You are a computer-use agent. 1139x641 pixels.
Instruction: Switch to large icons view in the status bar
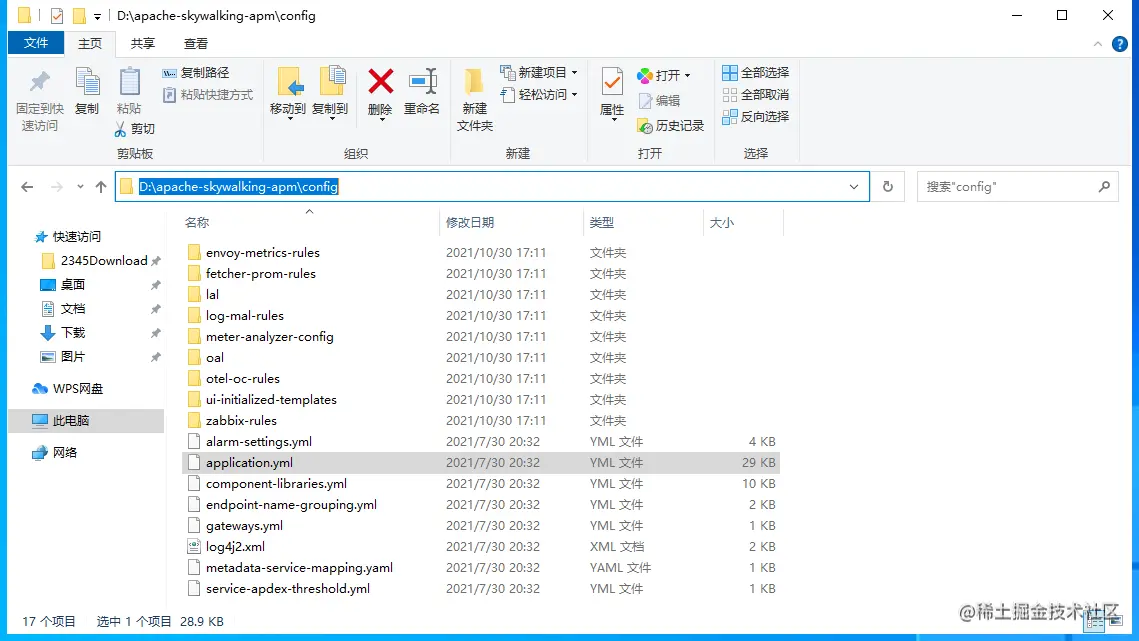[1115, 621]
